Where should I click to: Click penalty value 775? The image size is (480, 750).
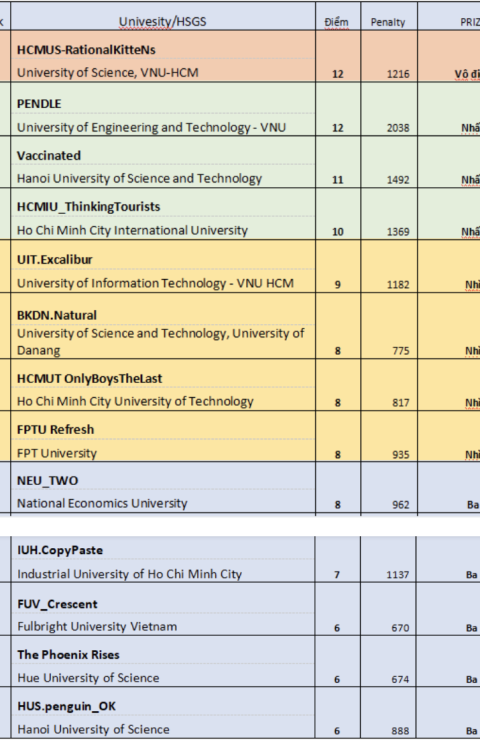point(401,351)
